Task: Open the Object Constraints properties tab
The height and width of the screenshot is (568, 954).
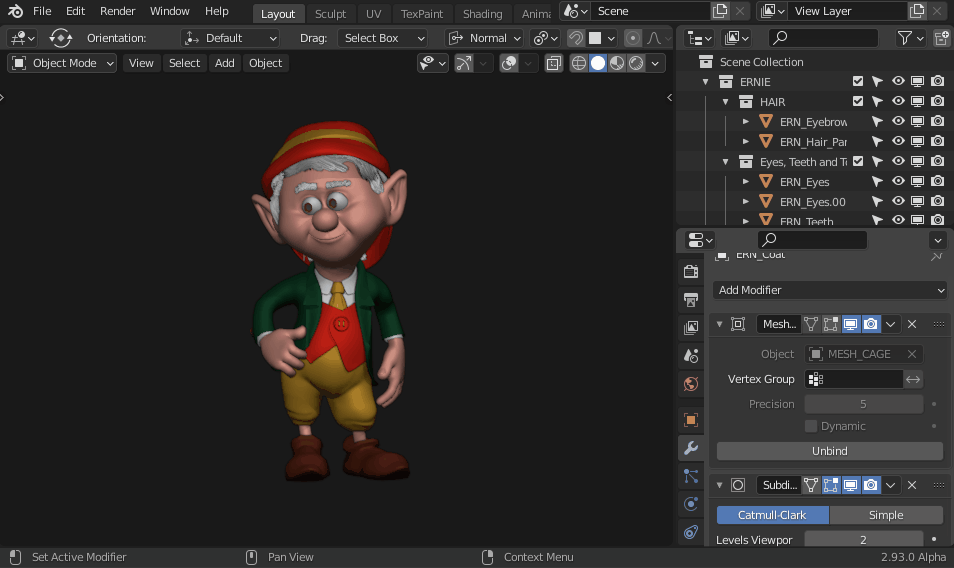Action: coord(691,532)
